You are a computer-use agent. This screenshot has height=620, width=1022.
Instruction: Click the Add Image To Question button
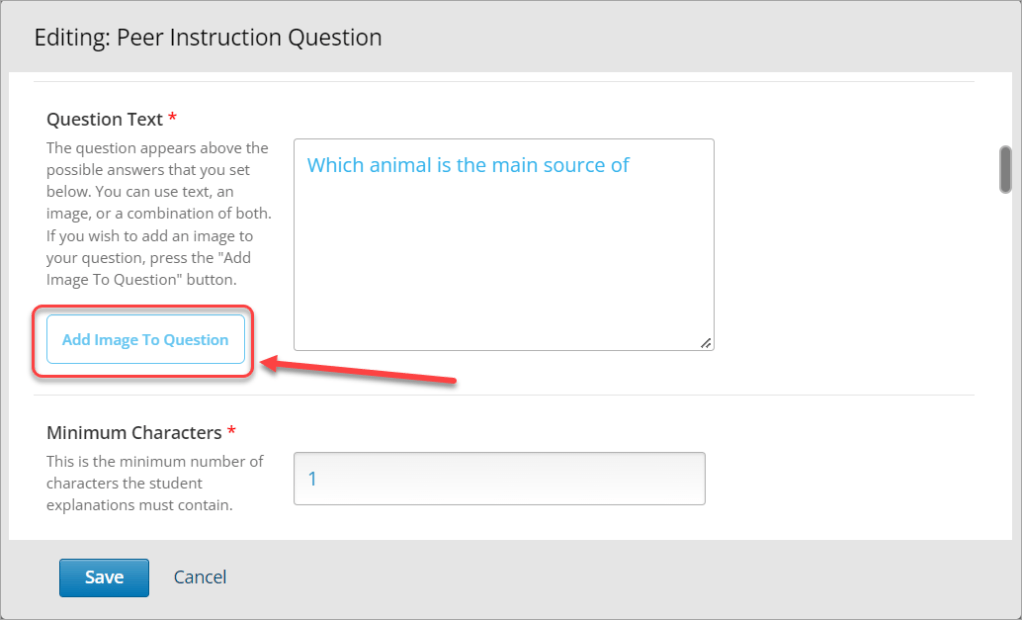pos(145,340)
